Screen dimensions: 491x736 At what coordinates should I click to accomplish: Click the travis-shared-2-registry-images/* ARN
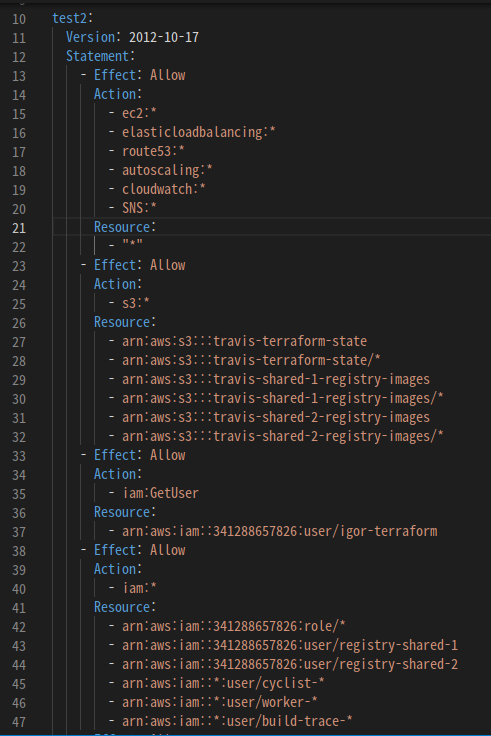coord(283,436)
